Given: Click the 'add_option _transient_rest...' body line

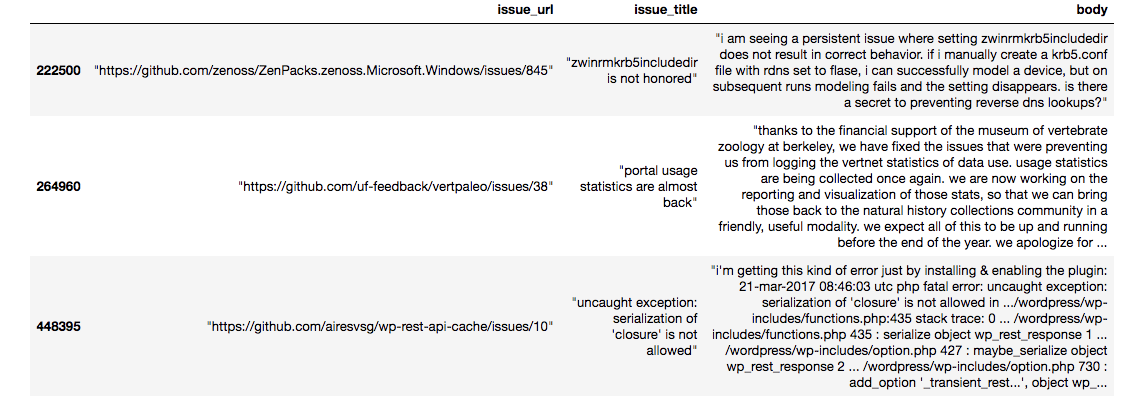Looking at the screenshot, I should tap(979, 382).
